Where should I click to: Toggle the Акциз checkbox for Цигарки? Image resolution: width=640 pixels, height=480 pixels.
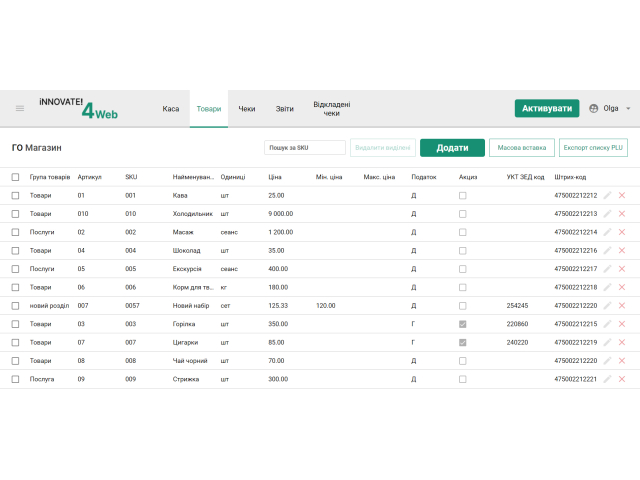462,342
